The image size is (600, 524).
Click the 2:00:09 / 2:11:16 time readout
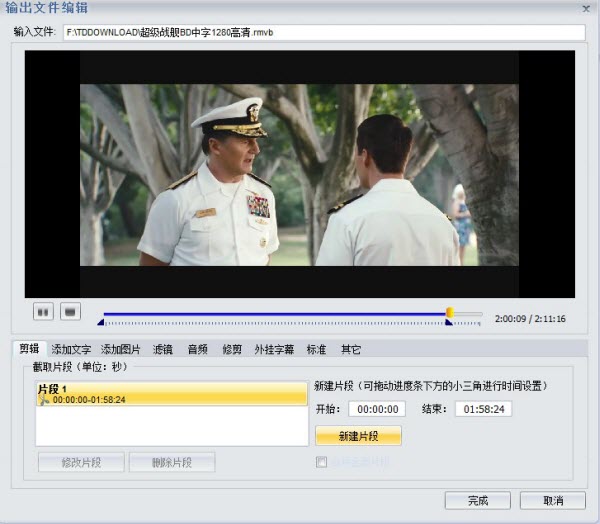tap(530, 319)
